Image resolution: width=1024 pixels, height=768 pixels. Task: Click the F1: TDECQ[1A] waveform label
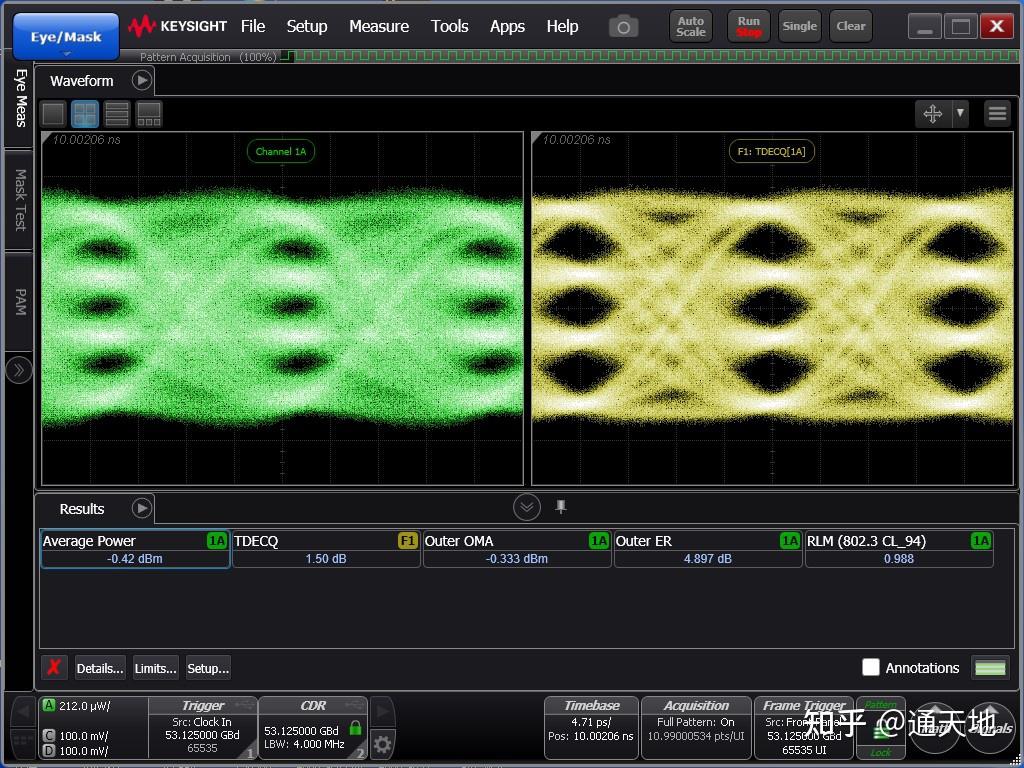pos(771,152)
